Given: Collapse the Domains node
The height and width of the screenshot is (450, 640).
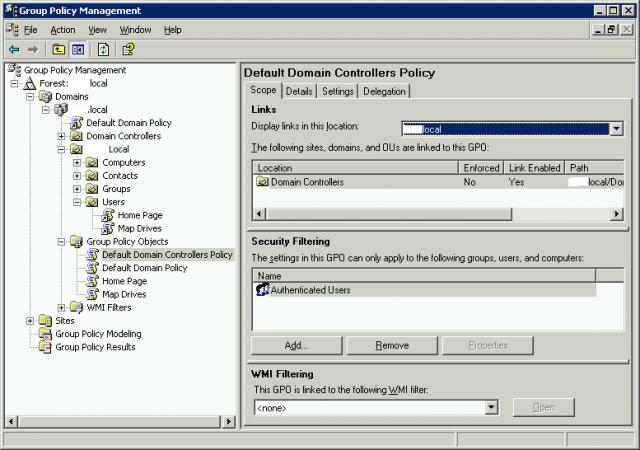Looking at the screenshot, I should (x=30, y=97).
